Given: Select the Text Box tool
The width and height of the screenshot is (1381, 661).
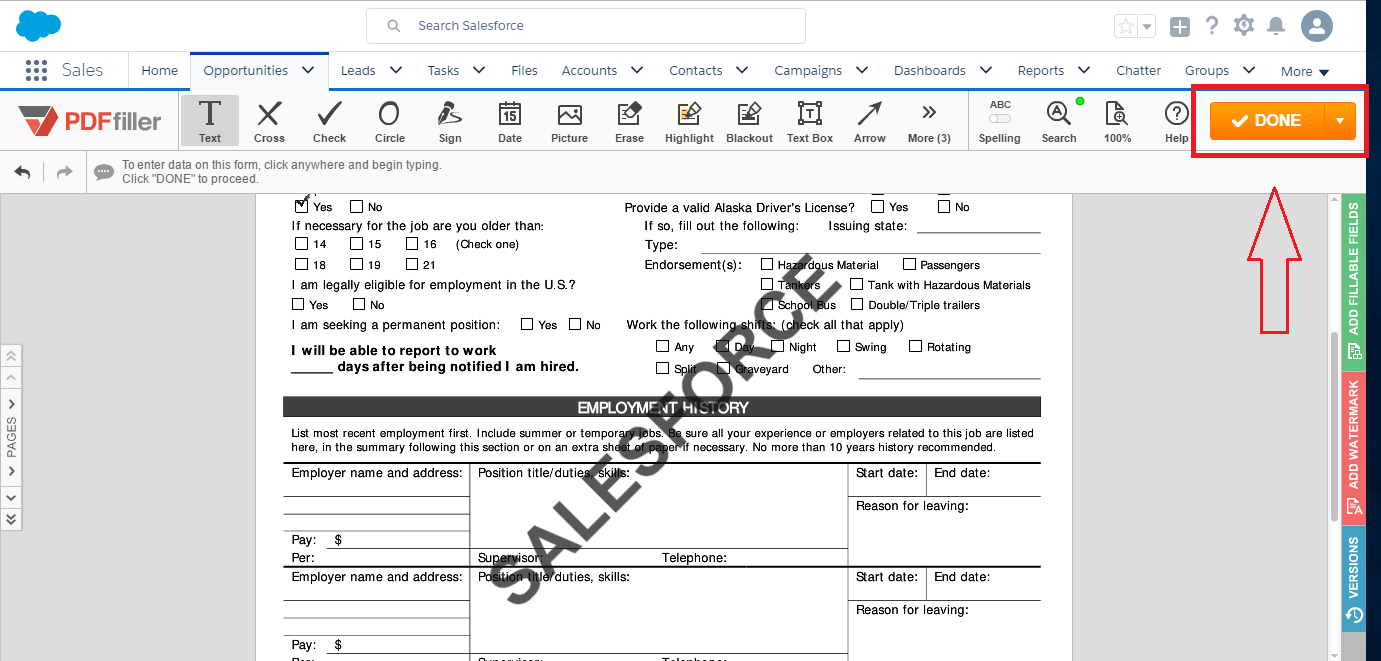Looking at the screenshot, I should 810,121.
